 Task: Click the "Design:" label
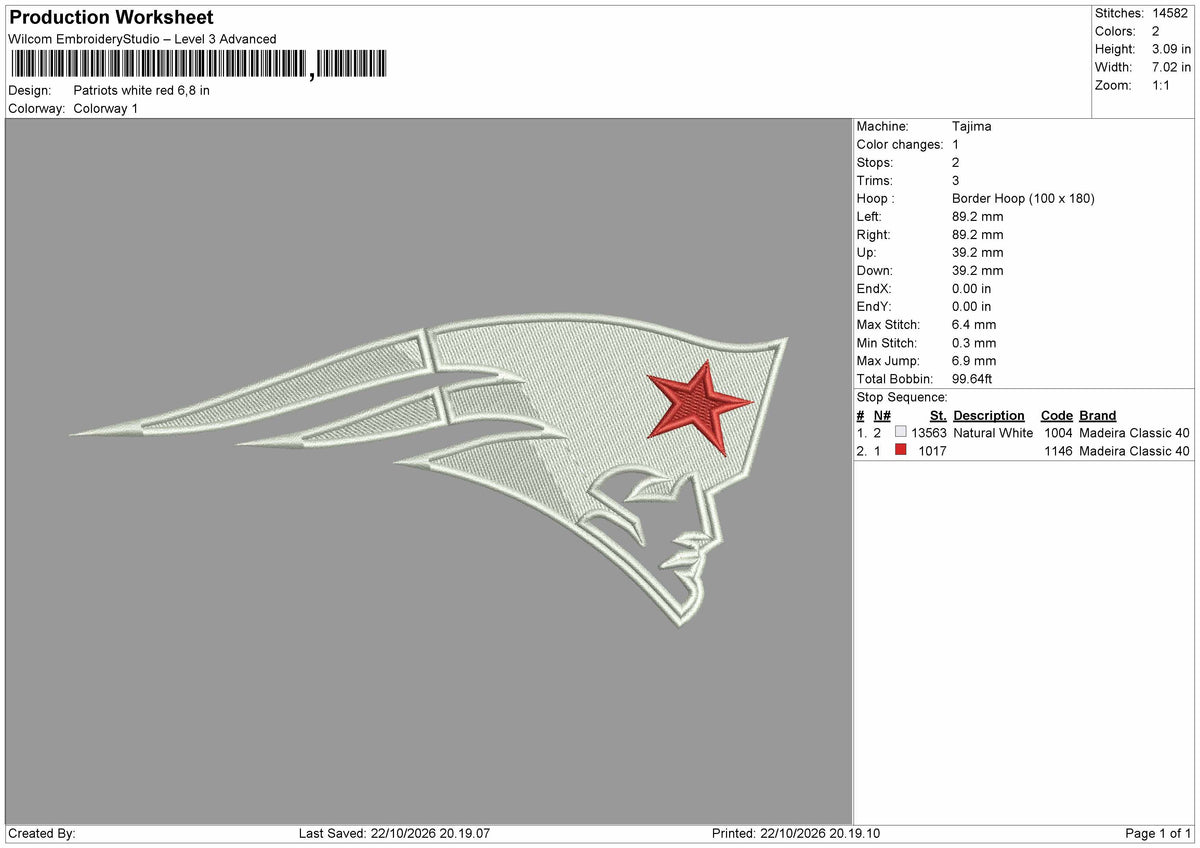[x=28, y=90]
